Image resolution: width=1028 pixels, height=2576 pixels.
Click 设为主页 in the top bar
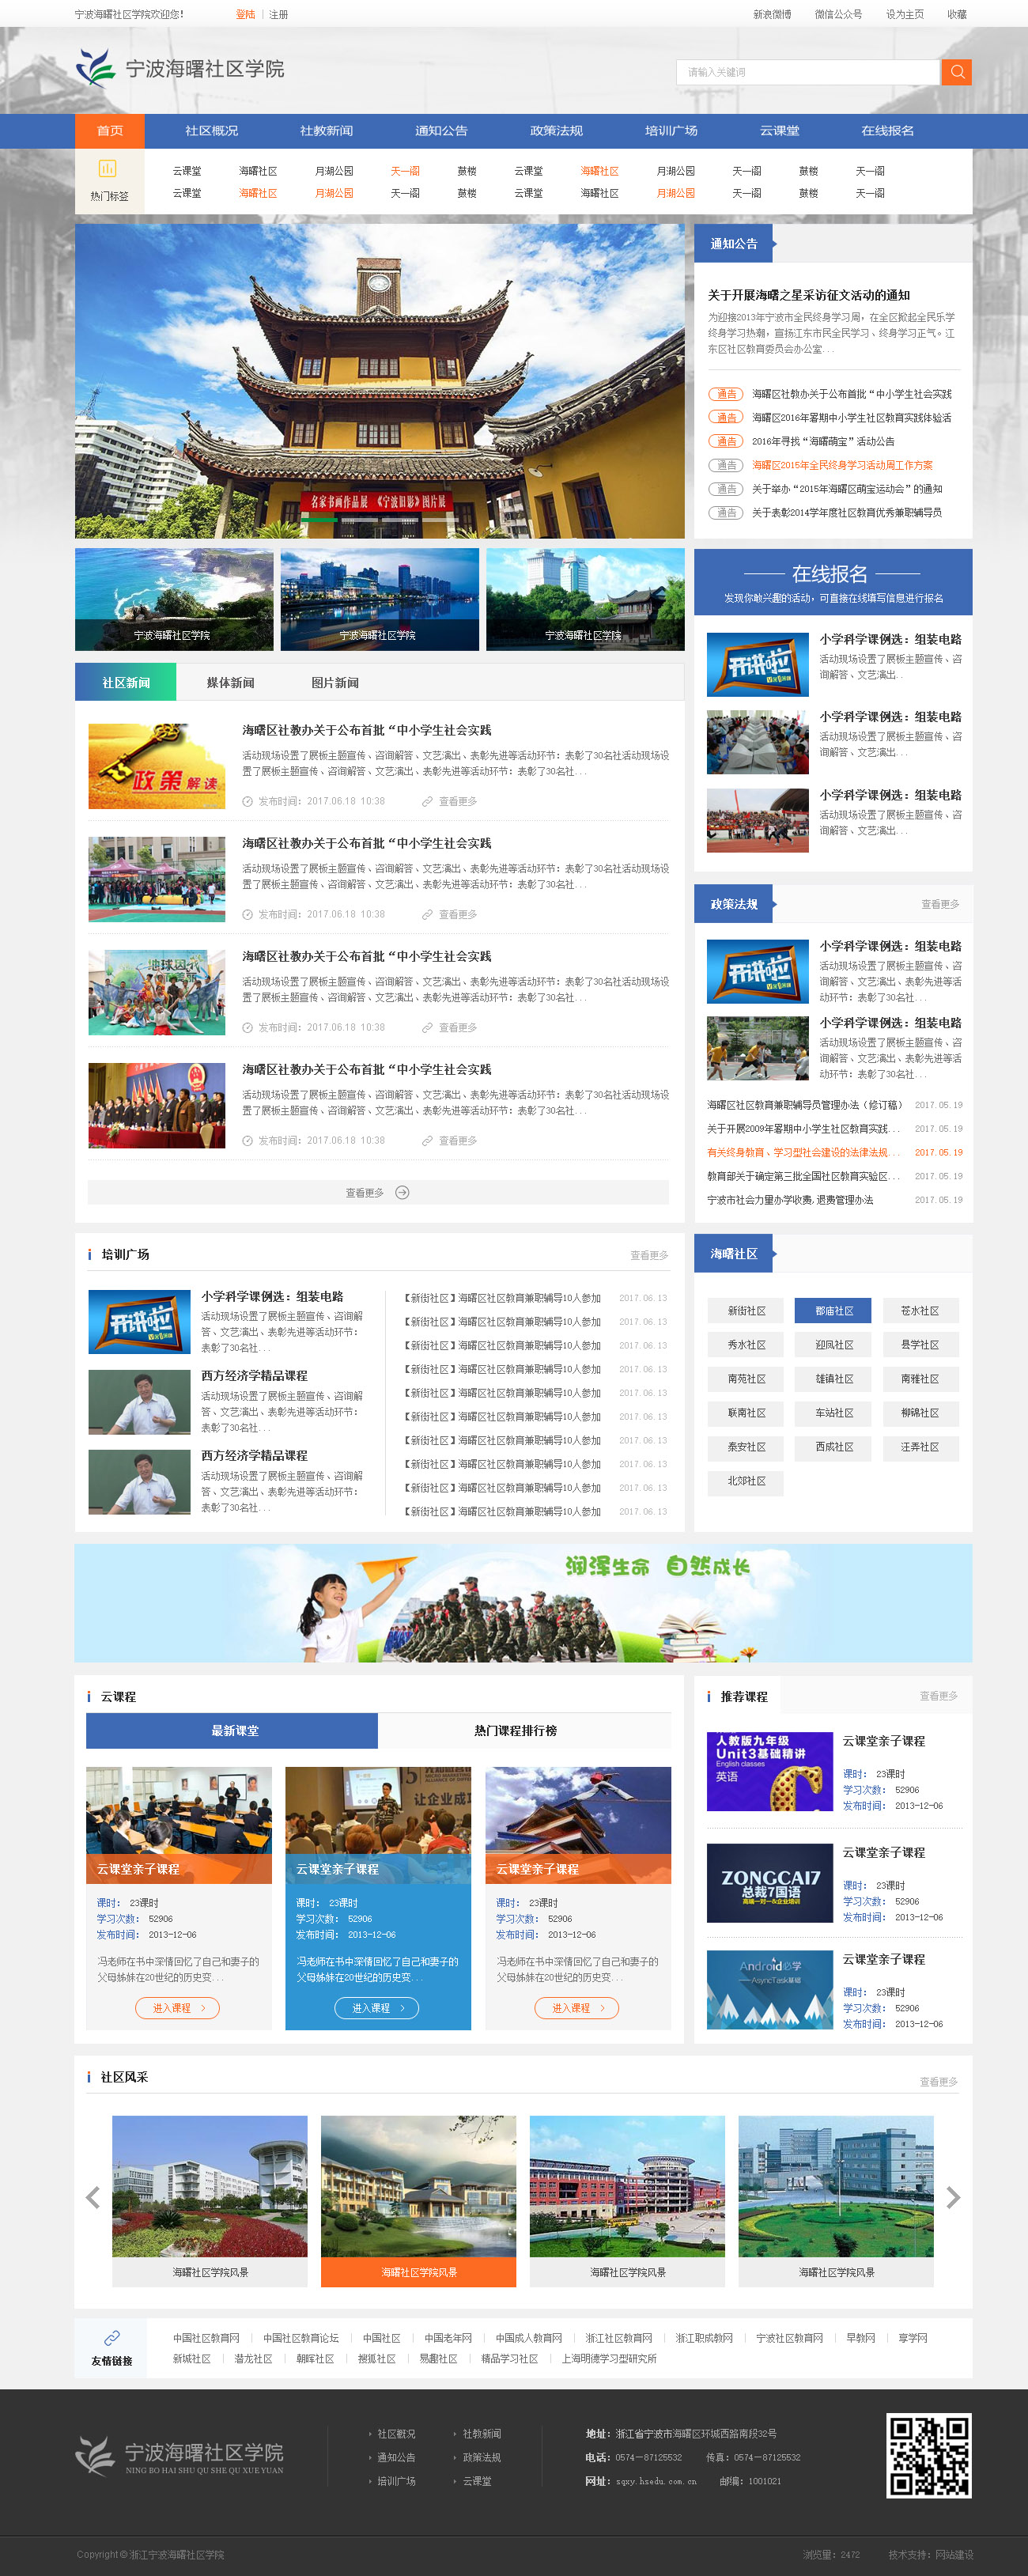(904, 15)
